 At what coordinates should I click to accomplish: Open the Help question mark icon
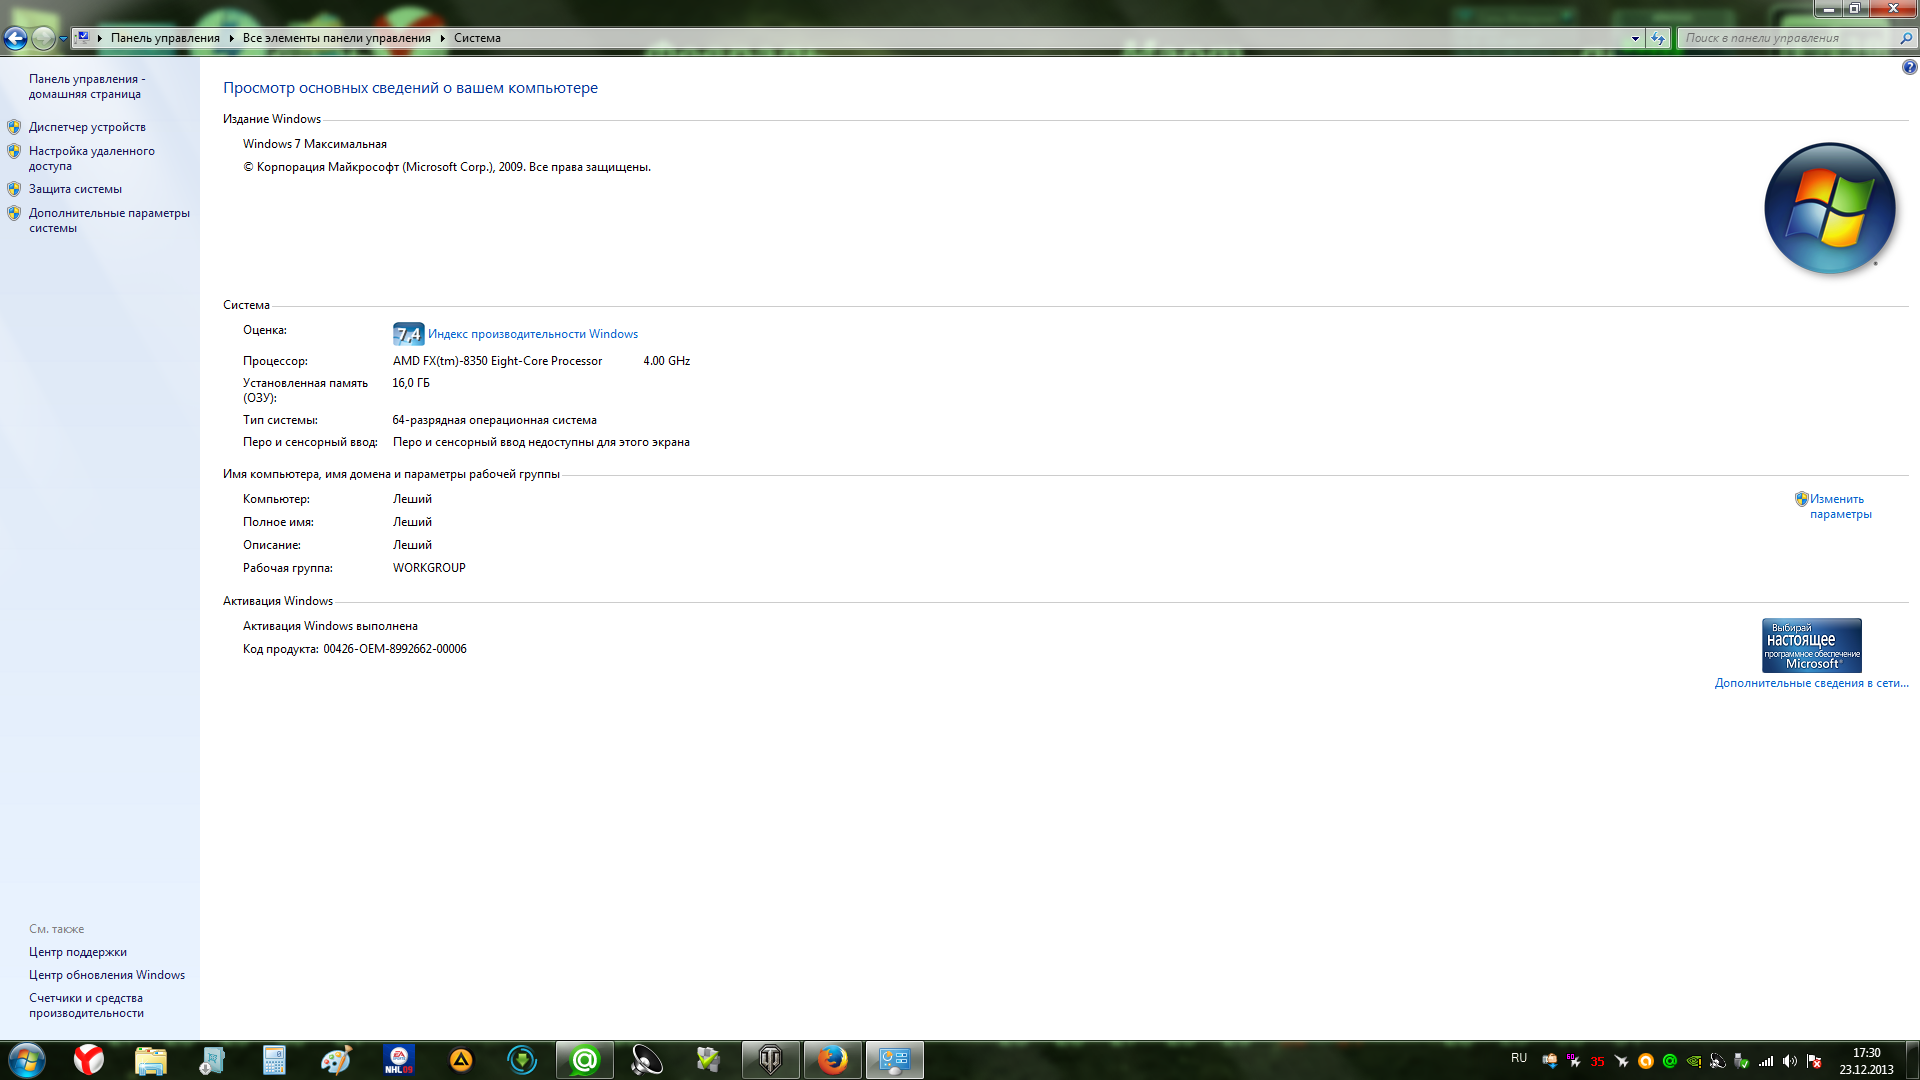point(1909,67)
